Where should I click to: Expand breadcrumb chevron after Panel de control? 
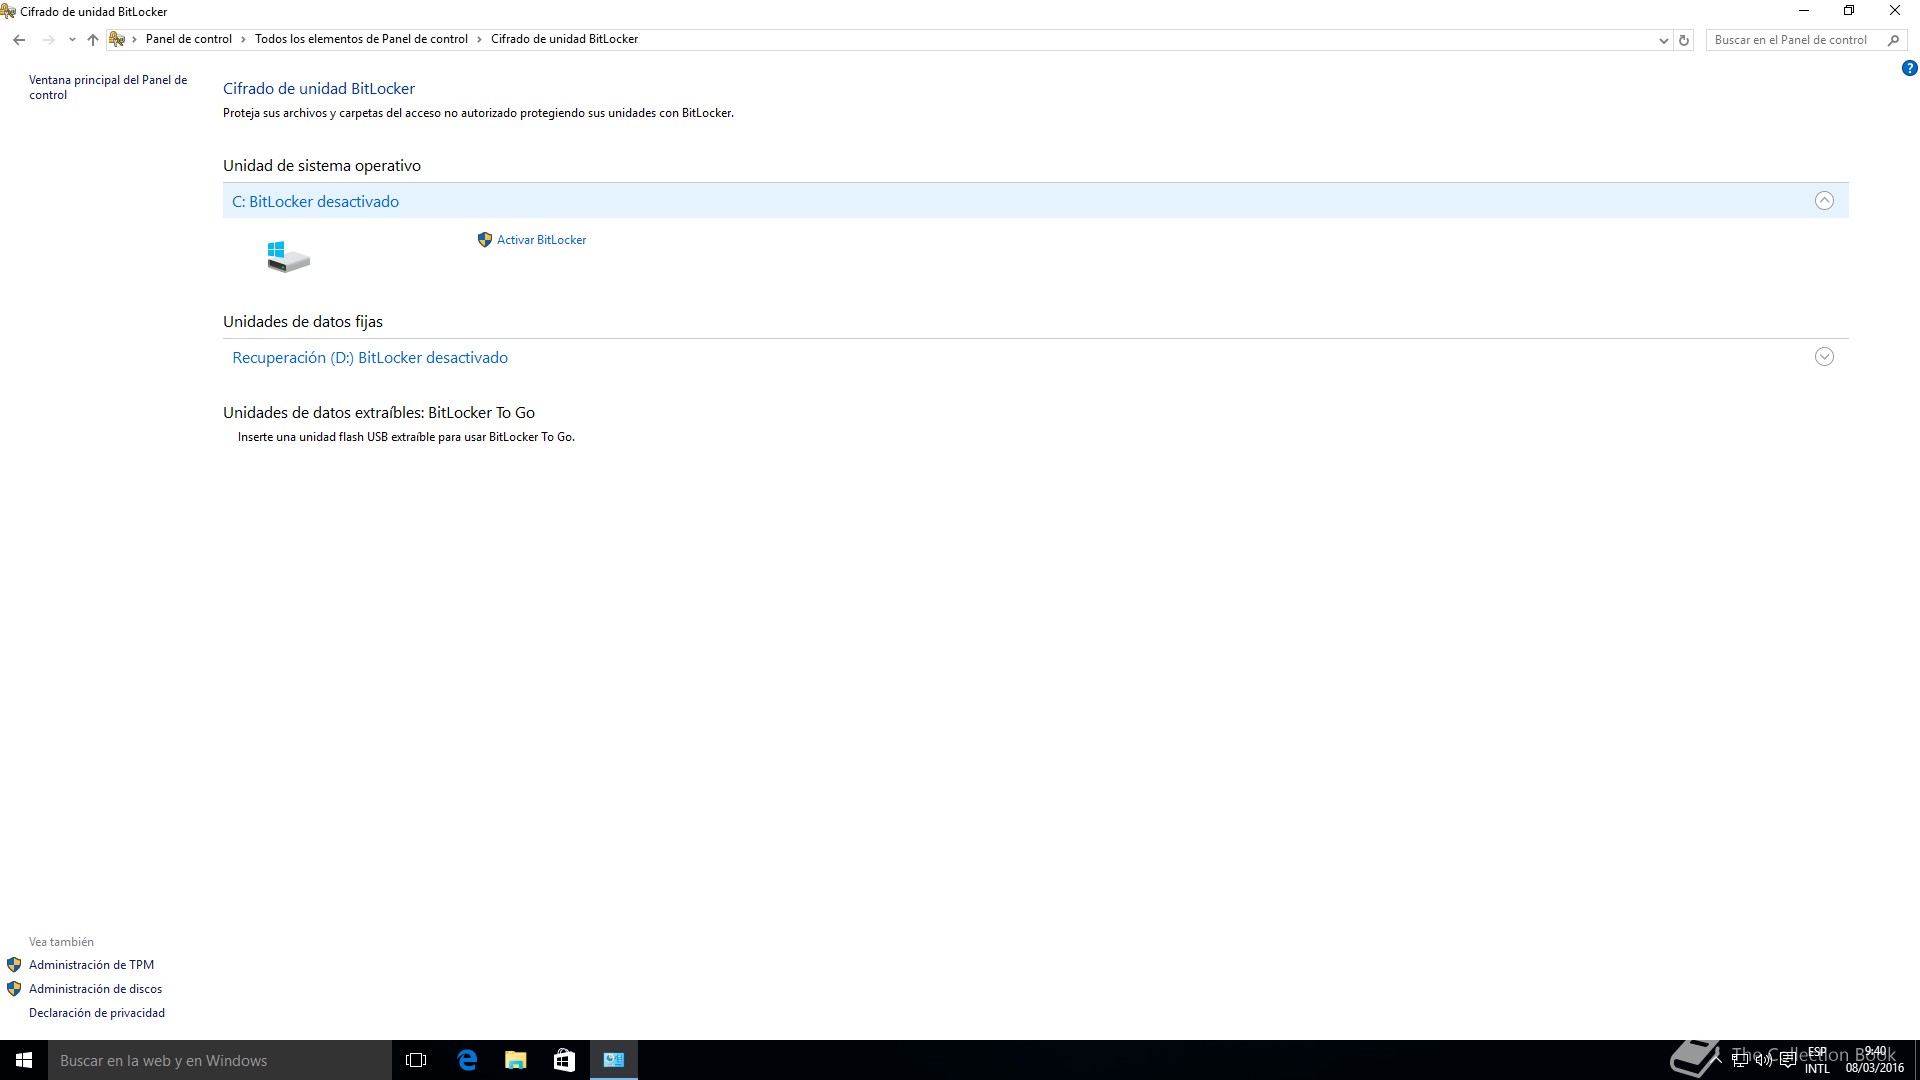point(243,40)
